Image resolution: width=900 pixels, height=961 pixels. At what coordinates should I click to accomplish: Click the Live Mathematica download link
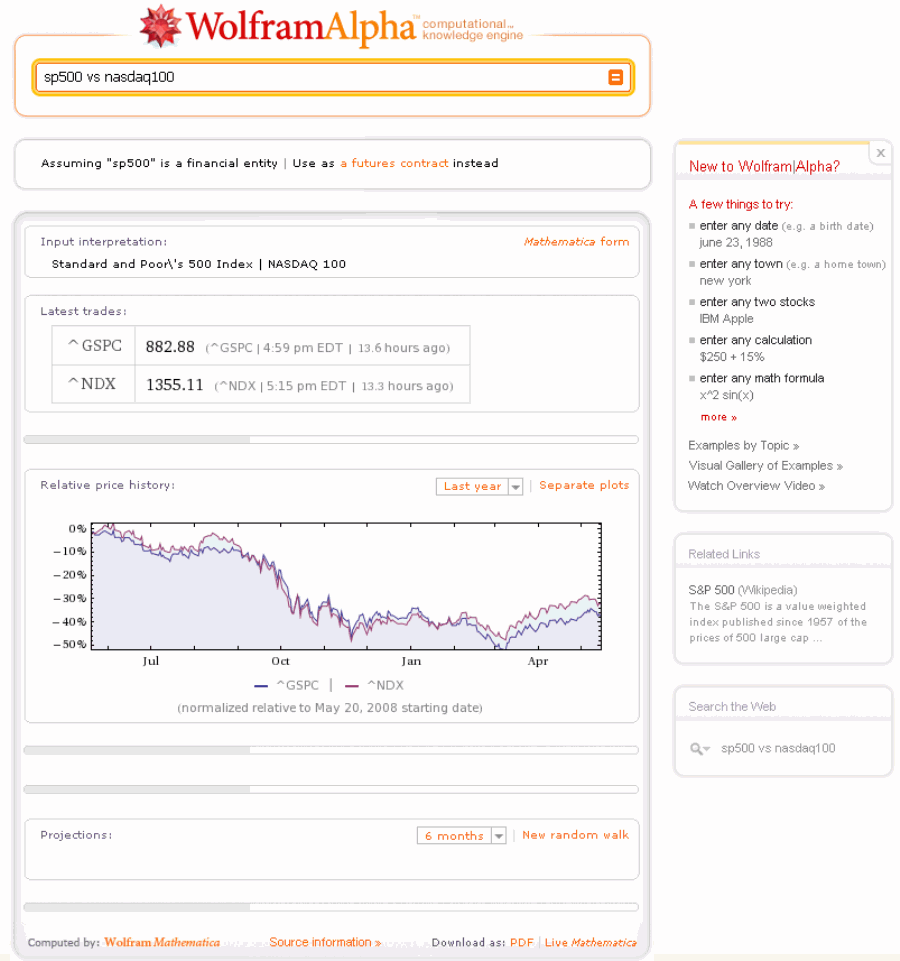tap(590, 943)
